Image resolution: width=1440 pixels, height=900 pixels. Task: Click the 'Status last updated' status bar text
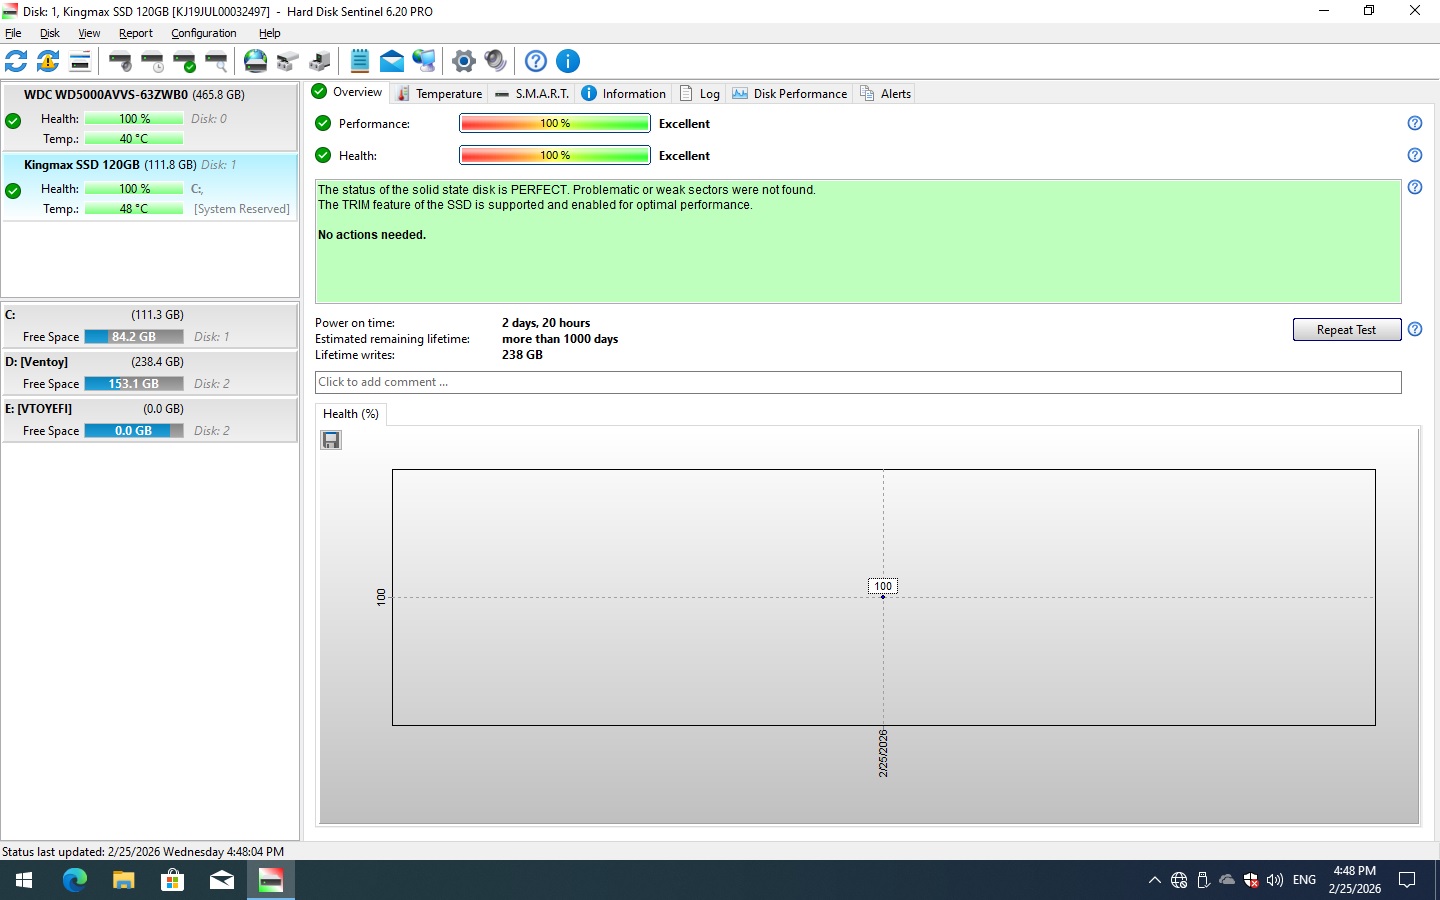tap(143, 852)
